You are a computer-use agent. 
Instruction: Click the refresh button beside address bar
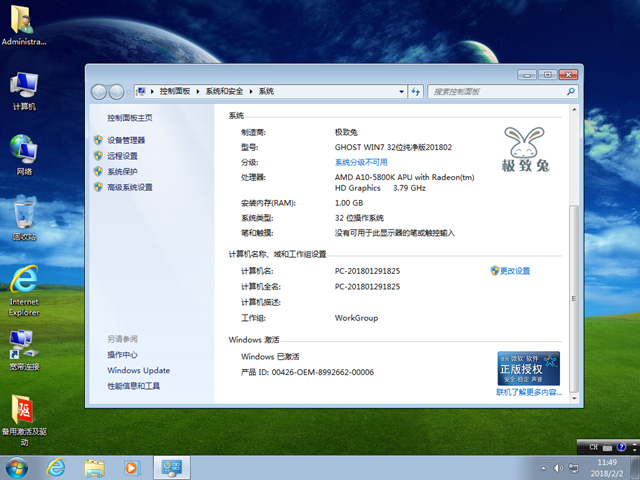click(x=416, y=91)
